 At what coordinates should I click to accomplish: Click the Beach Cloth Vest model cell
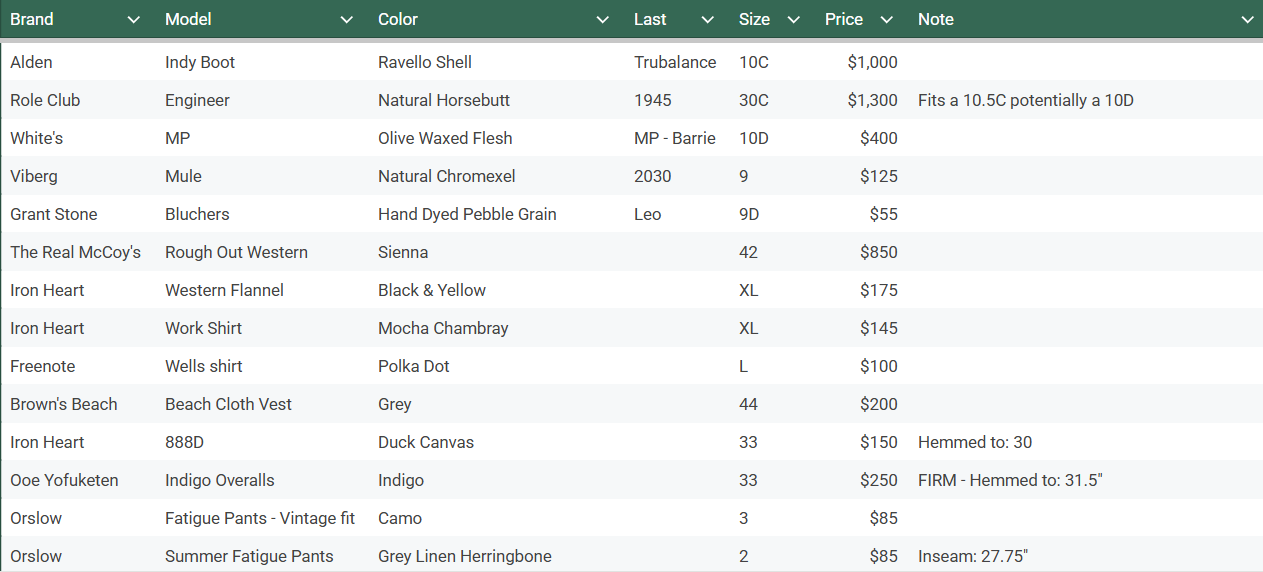(x=229, y=404)
